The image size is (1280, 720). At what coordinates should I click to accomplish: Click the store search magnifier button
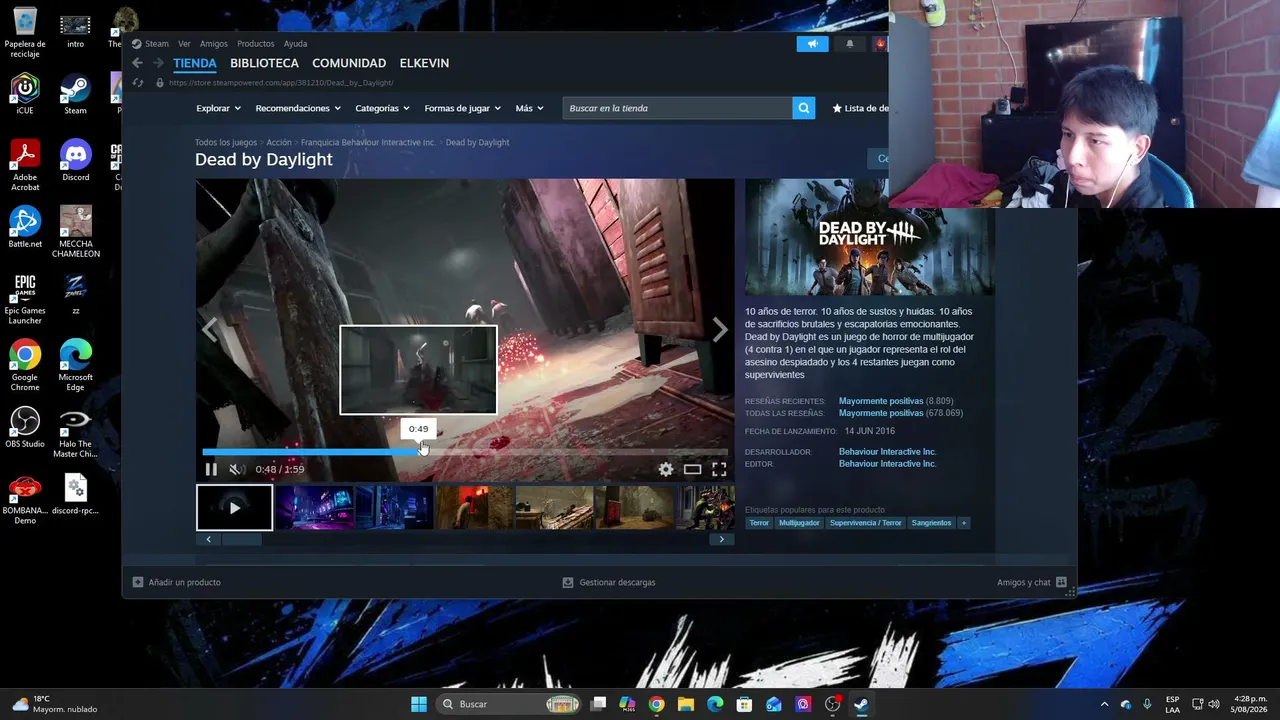click(x=803, y=108)
